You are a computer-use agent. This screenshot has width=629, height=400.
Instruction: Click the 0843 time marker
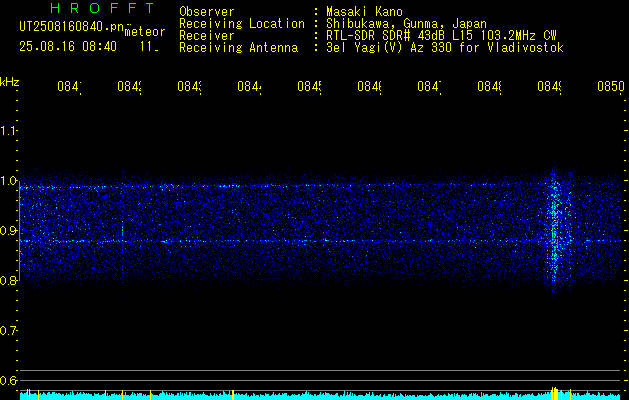(x=189, y=86)
